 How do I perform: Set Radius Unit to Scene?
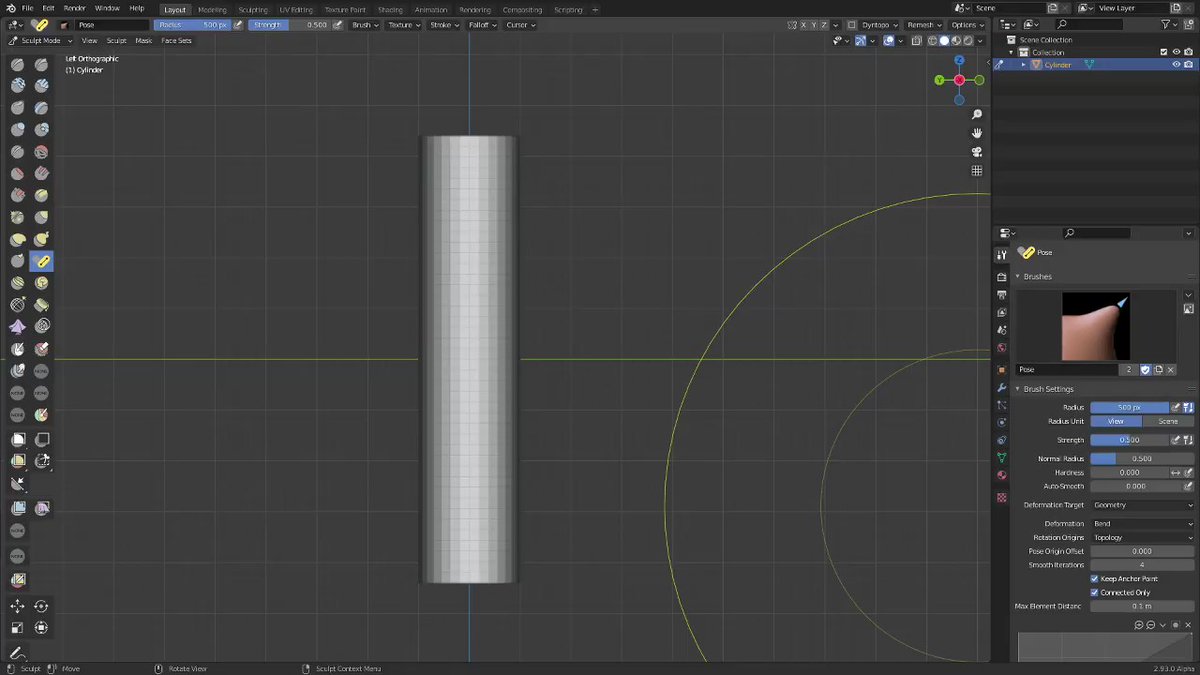click(x=1168, y=421)
